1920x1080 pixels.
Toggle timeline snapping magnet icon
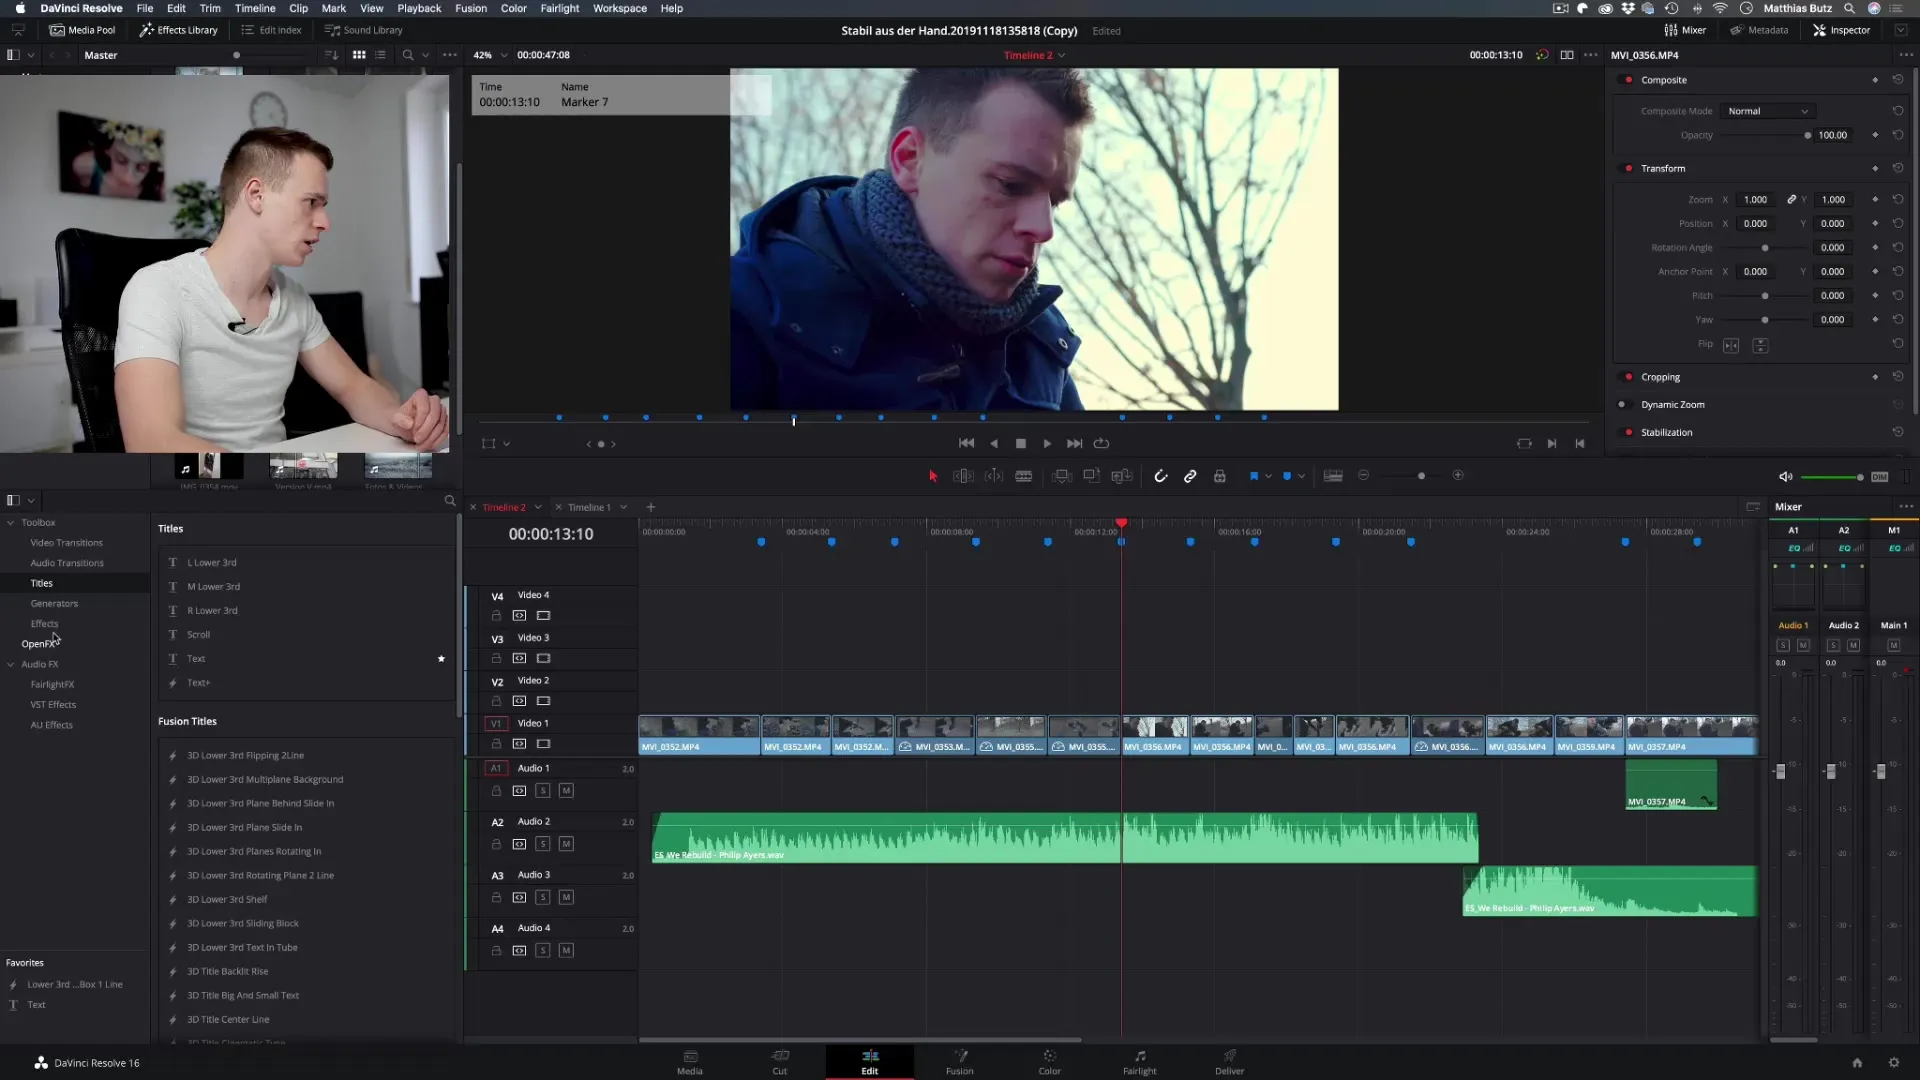pyautogui.click(x=1160, y=476)
